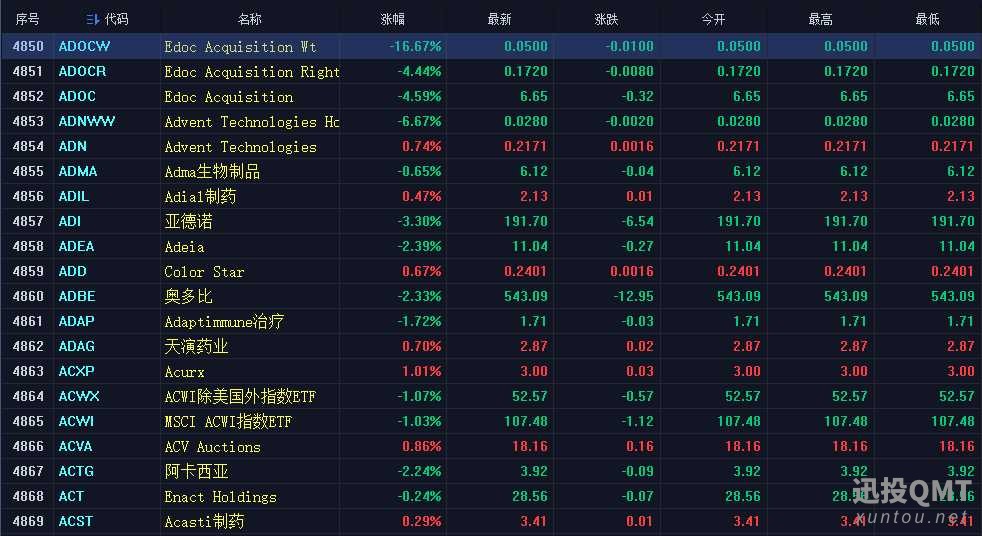The image size is (982, 536).
Task: Click the 1.01% change for ACXP
Action: coord(421,371)
